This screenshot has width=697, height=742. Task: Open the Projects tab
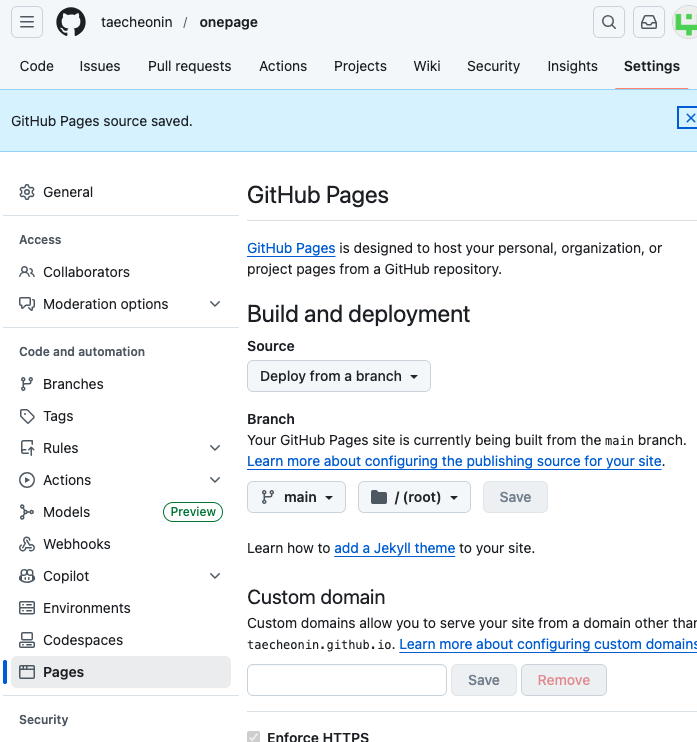point(360,66)
